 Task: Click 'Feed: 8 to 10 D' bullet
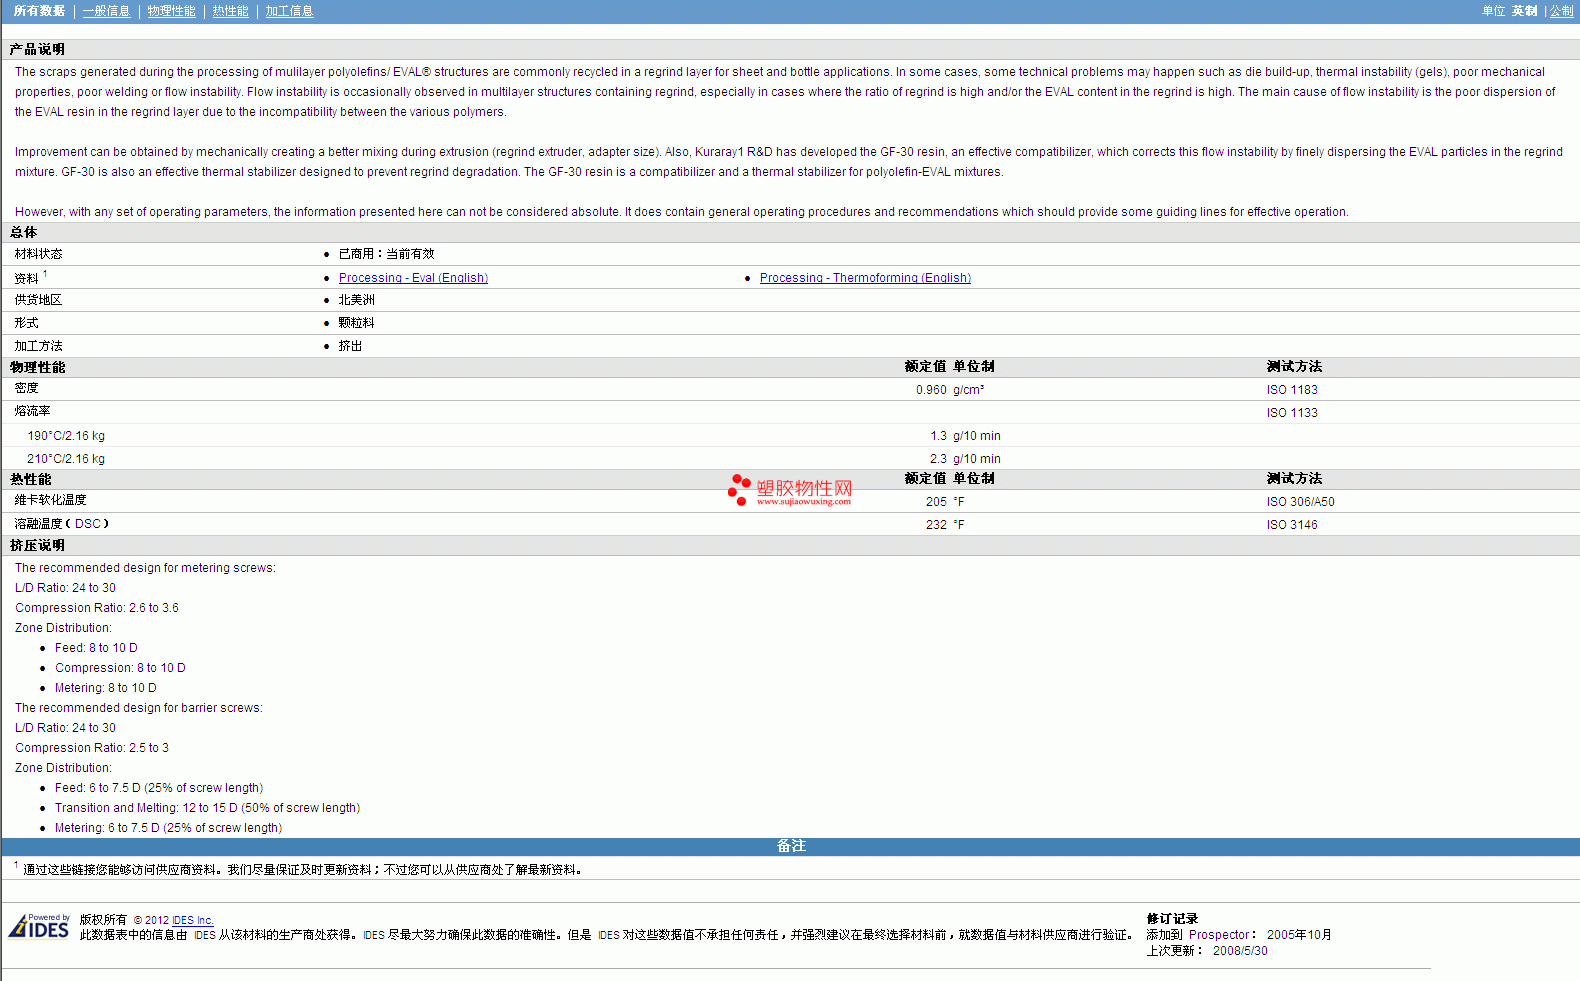[96, 648]
